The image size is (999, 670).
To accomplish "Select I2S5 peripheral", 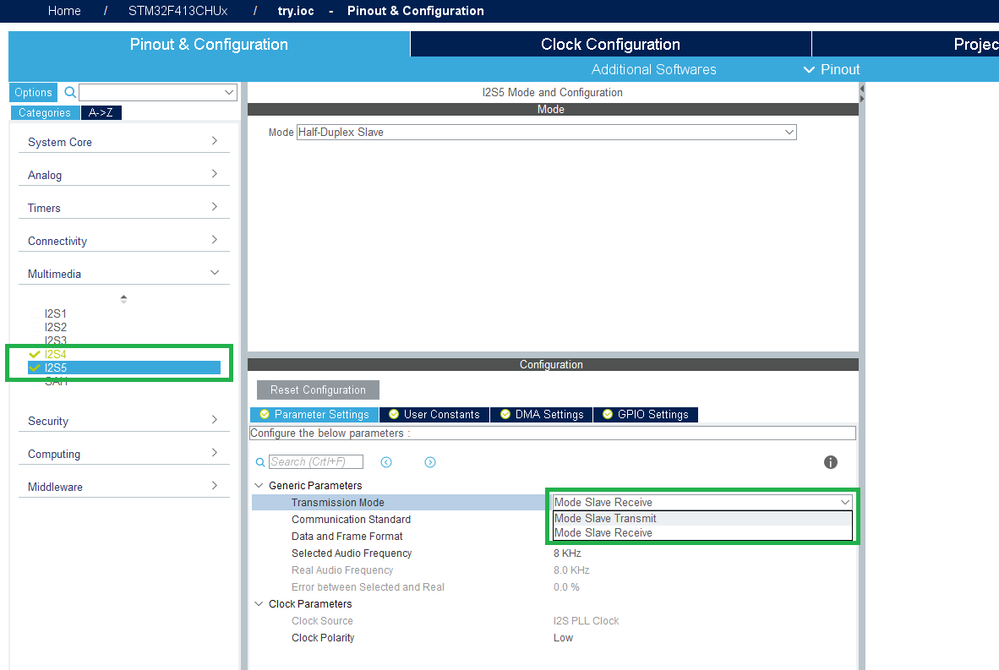I will (124, 367).
